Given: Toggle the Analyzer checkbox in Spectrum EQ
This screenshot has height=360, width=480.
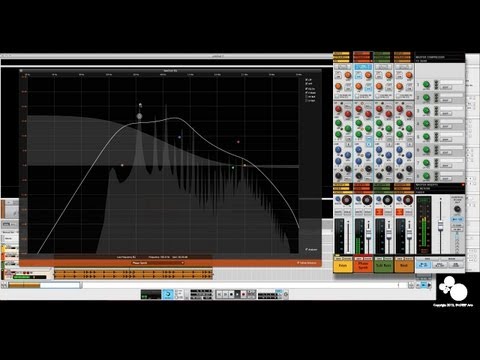Looking at the screenshot, I should [306, 249].
